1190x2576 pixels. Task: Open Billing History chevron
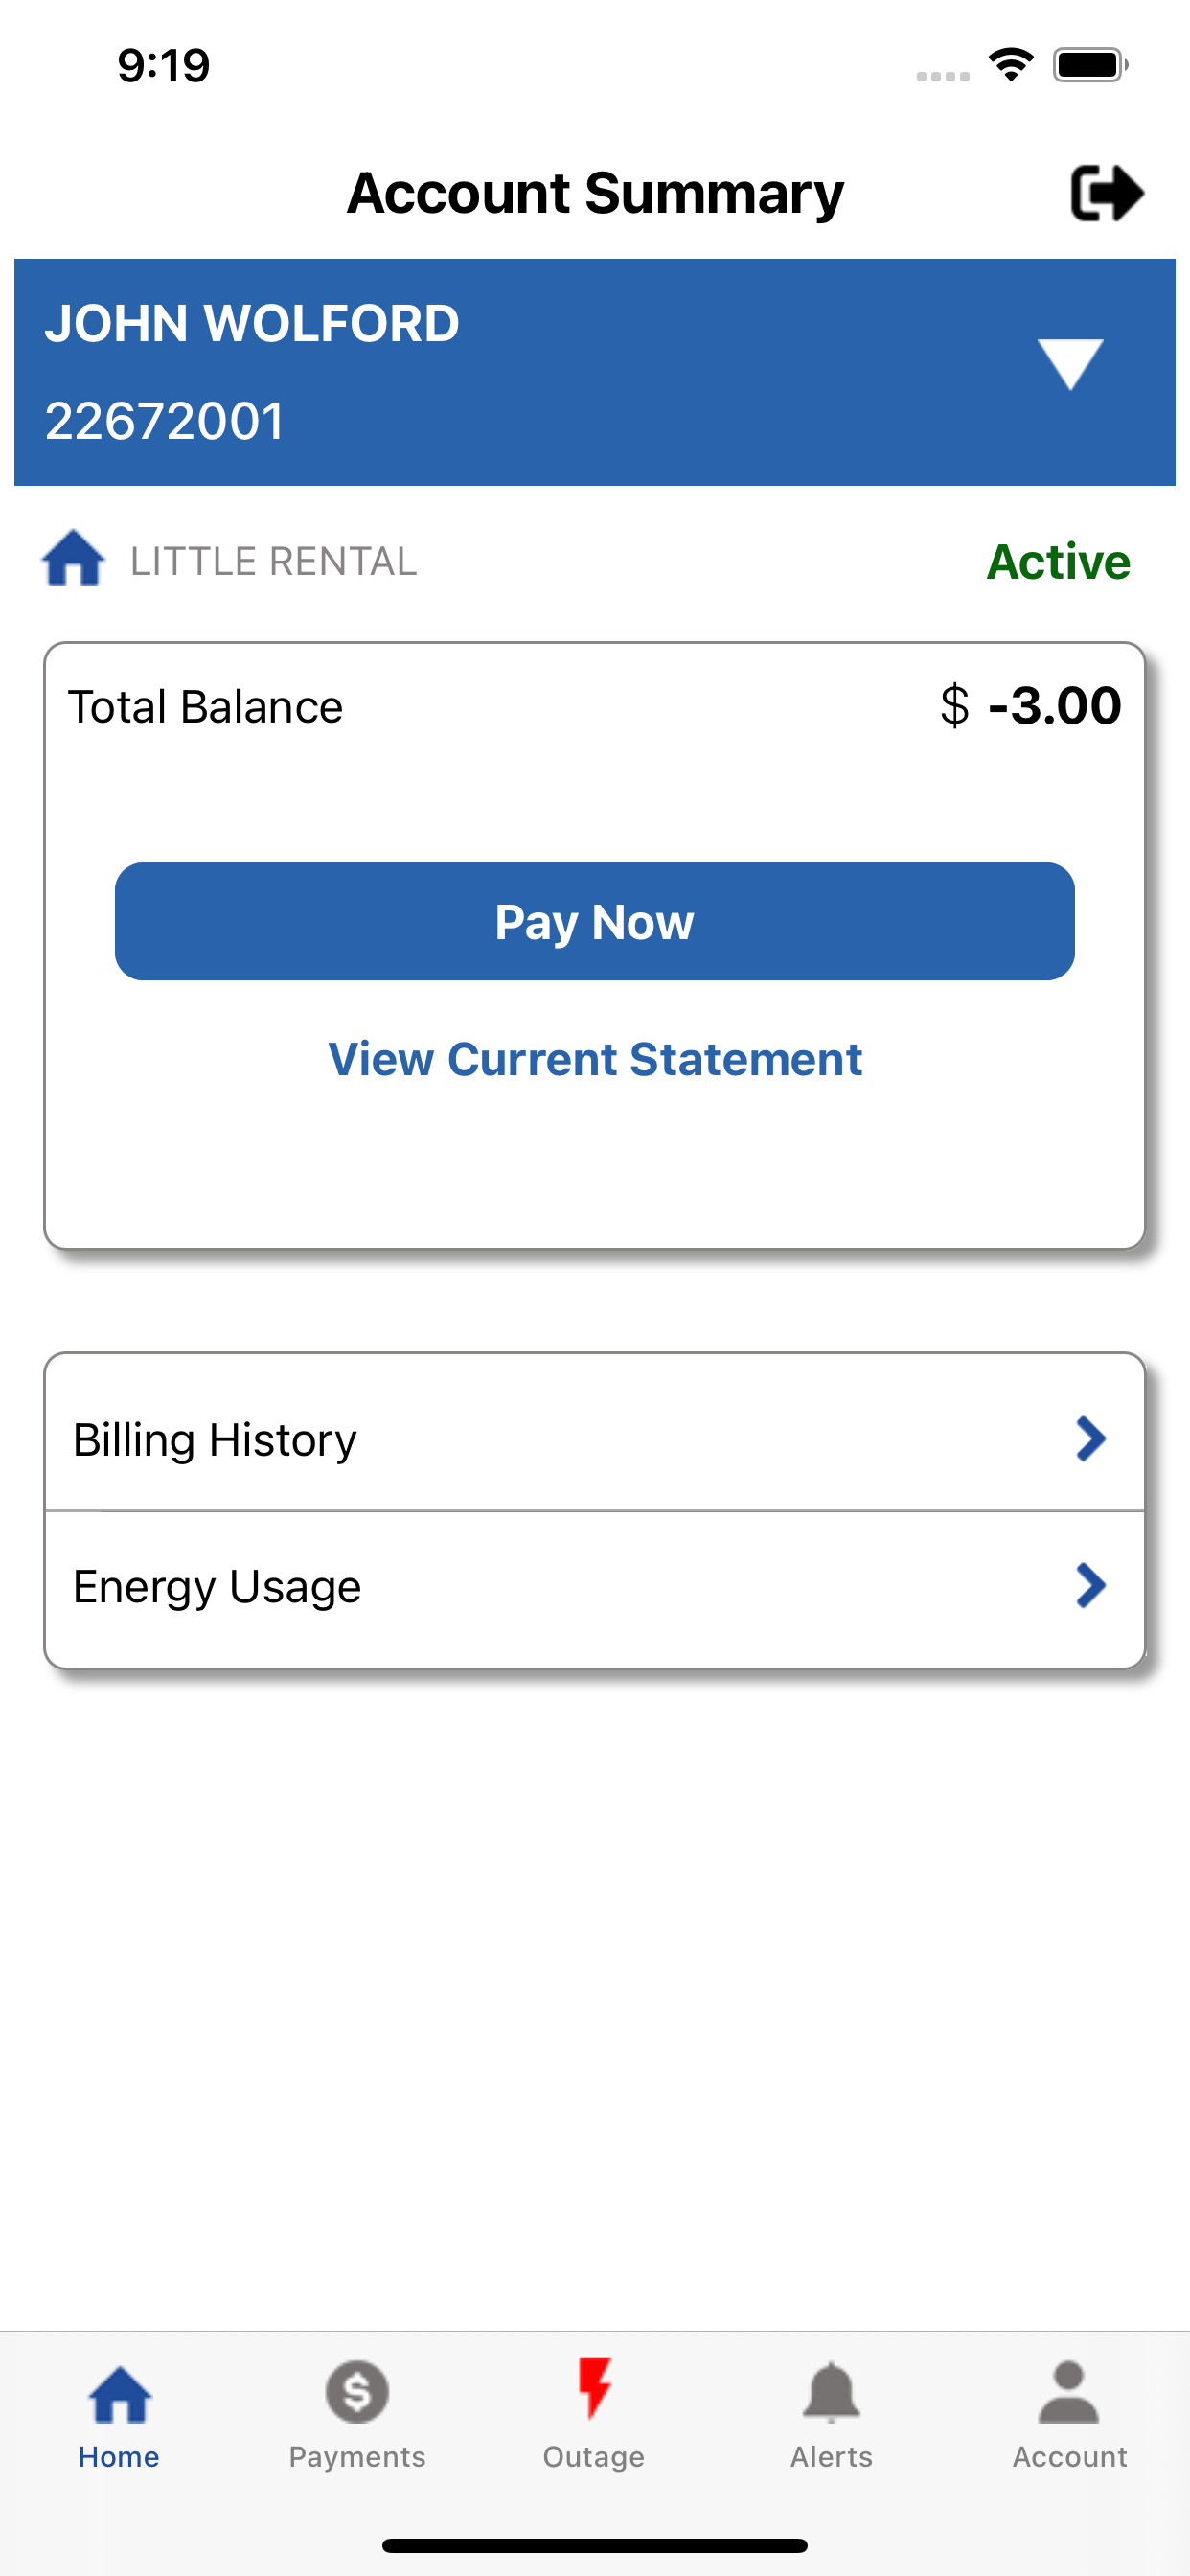[x=1091, y=1439]
